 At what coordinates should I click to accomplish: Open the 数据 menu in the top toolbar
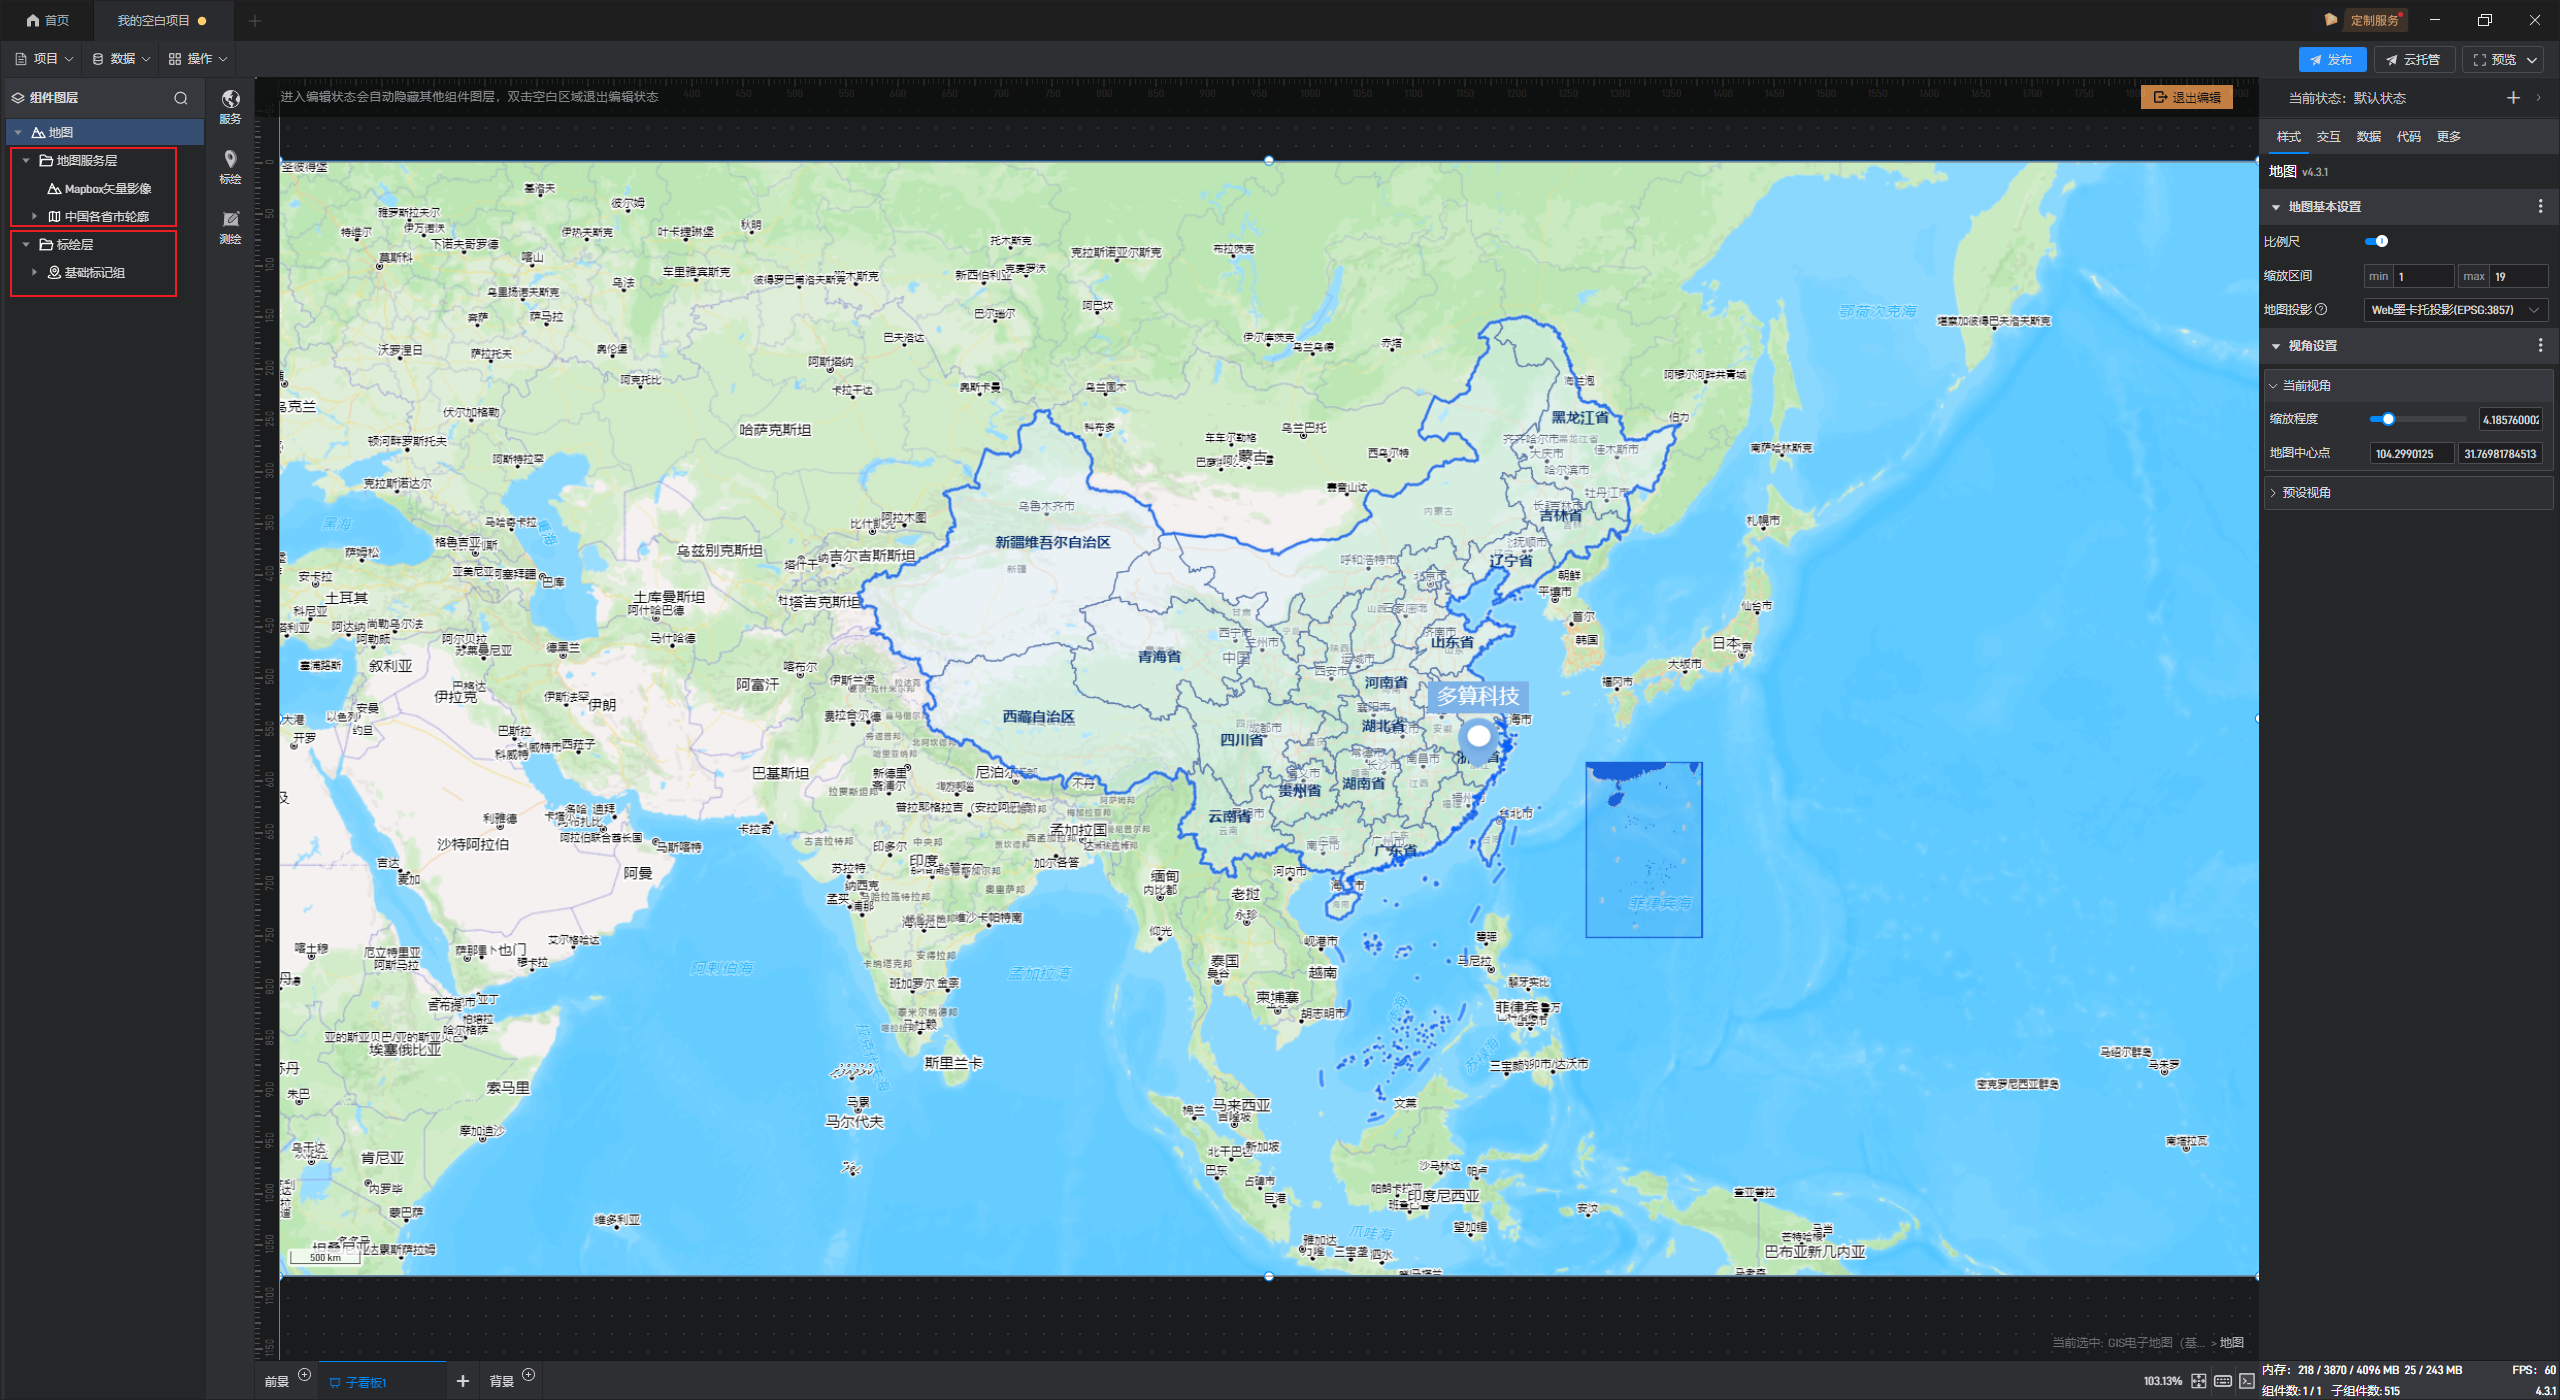point(121,59)
